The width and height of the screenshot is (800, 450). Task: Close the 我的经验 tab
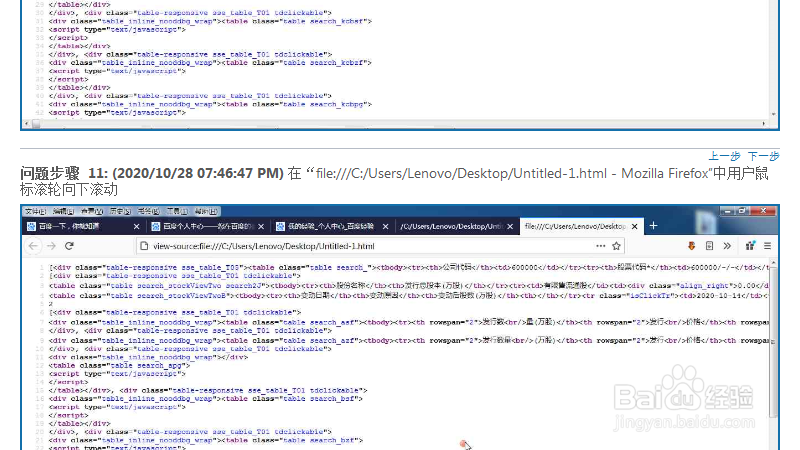tap(386, 227)
